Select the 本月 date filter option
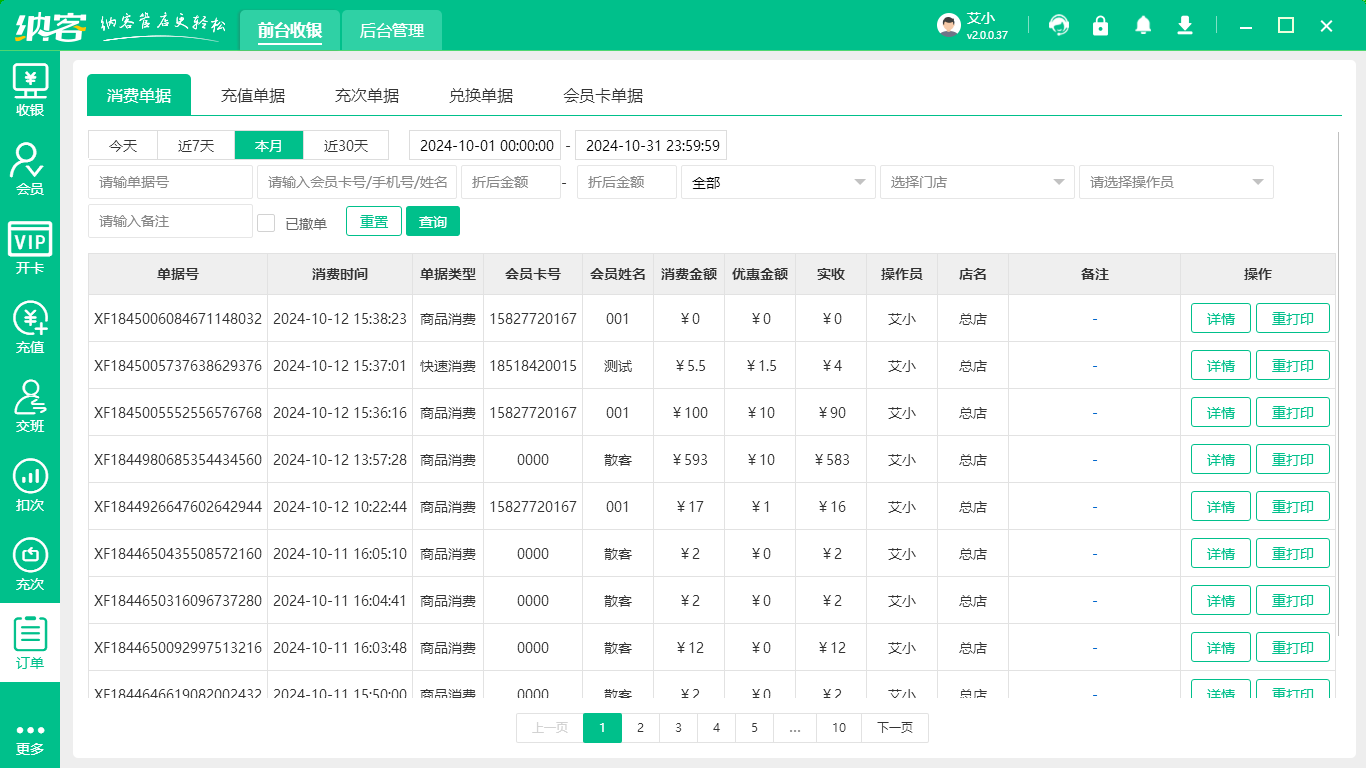The width and height of the screenshot is (1366, 768). (268, 145)
